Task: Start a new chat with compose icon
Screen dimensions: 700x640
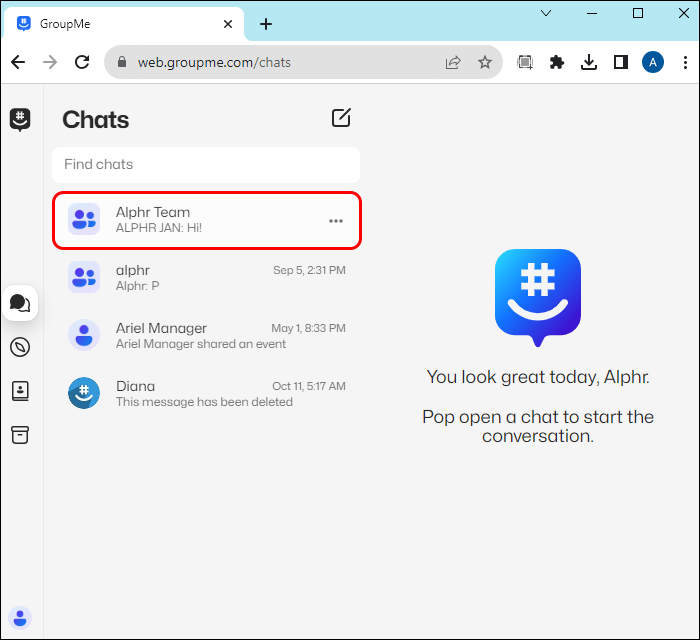Action: (341, 118)
